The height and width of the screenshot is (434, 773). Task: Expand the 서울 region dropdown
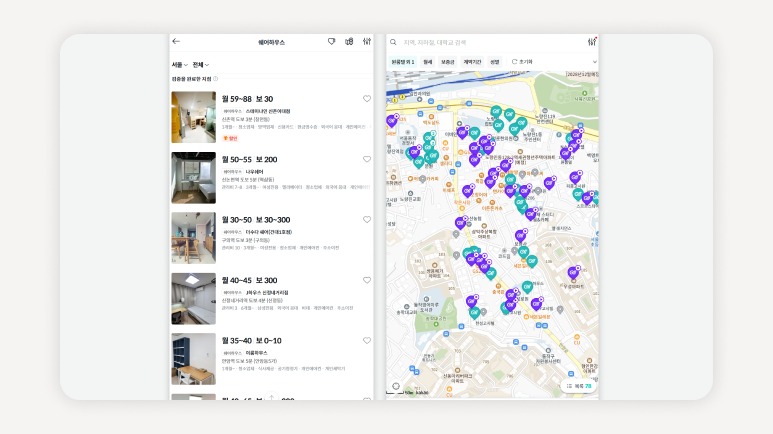(x=180, y=64)
